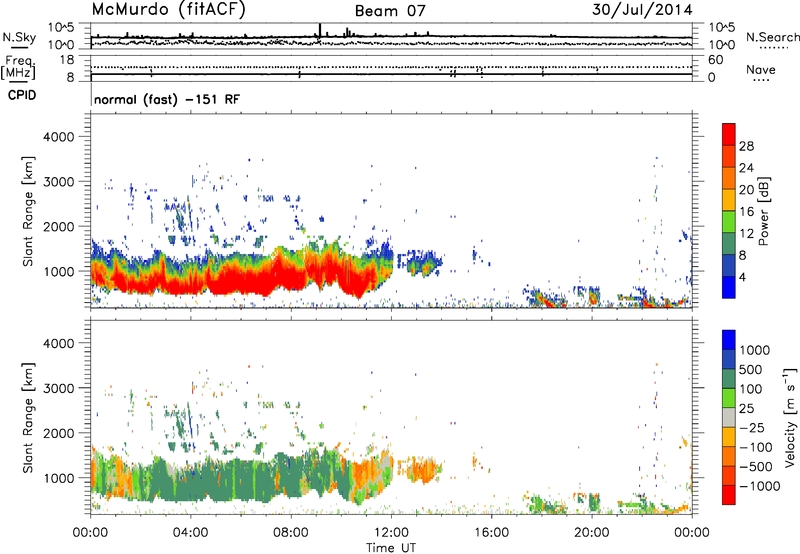The image size is (800, 554).
Task: Click the Nave legend label
Action: [761, 70]
